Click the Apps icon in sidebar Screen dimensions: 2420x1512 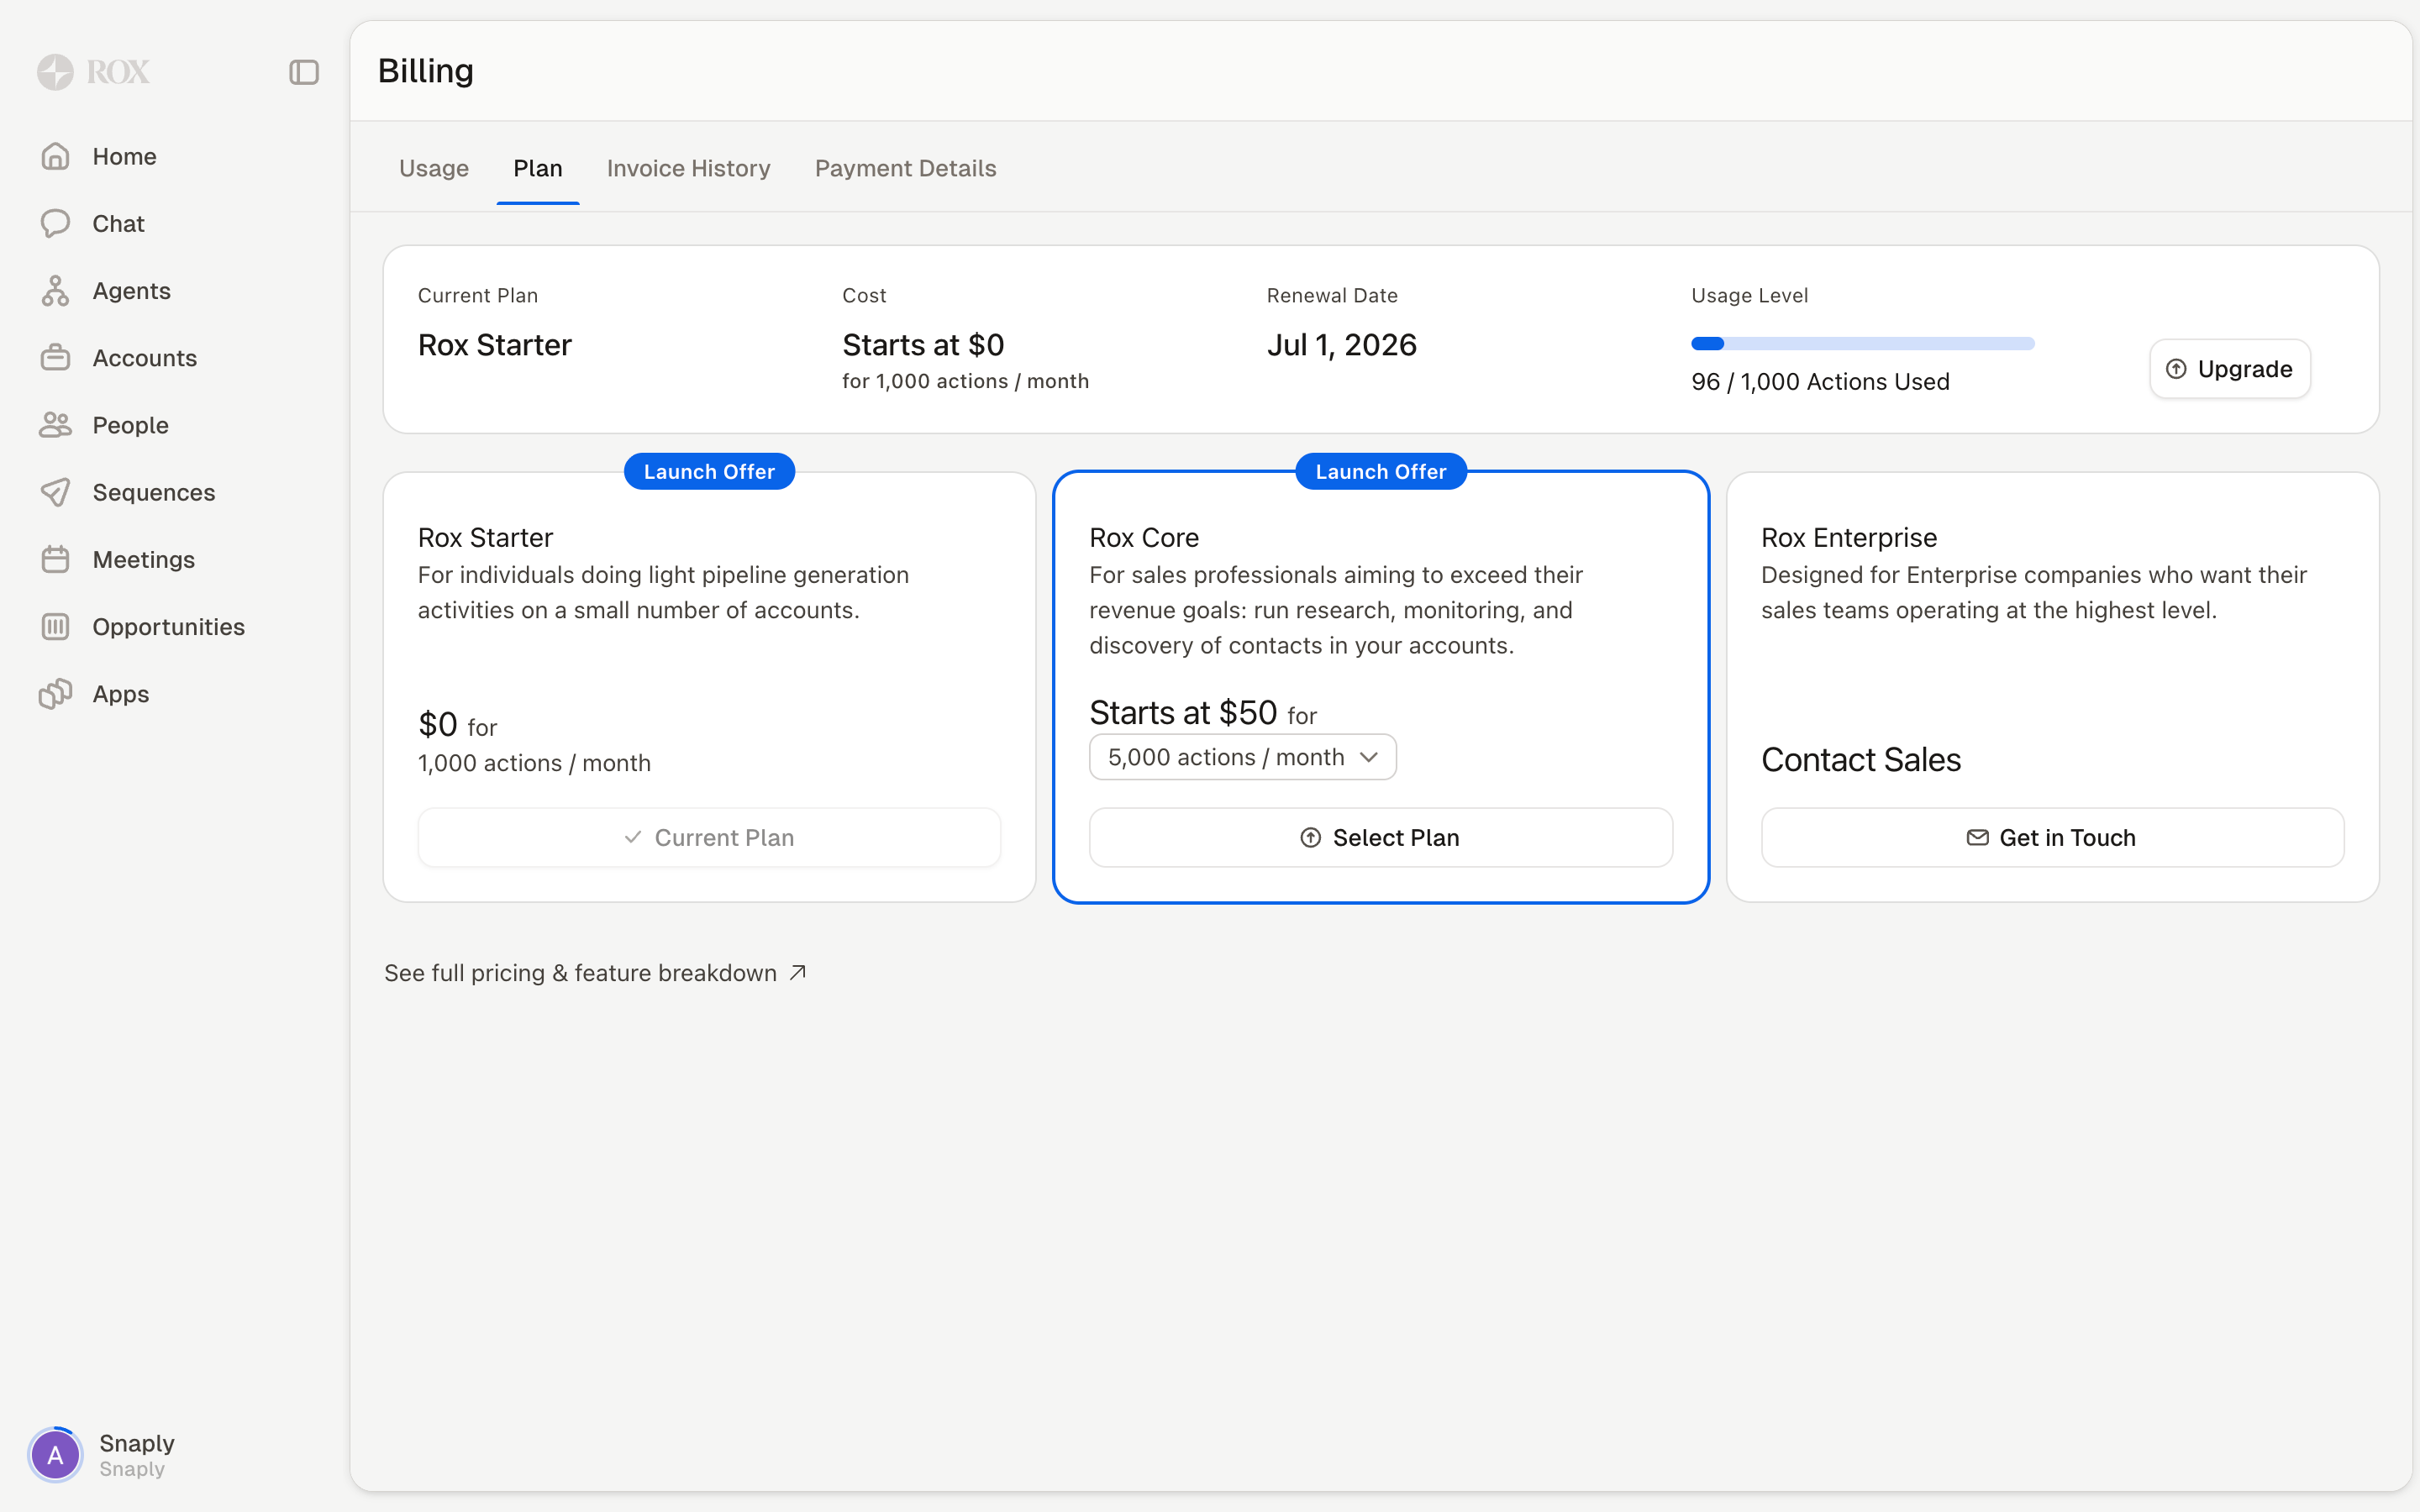pyautogui.click(x=55, y=693)
